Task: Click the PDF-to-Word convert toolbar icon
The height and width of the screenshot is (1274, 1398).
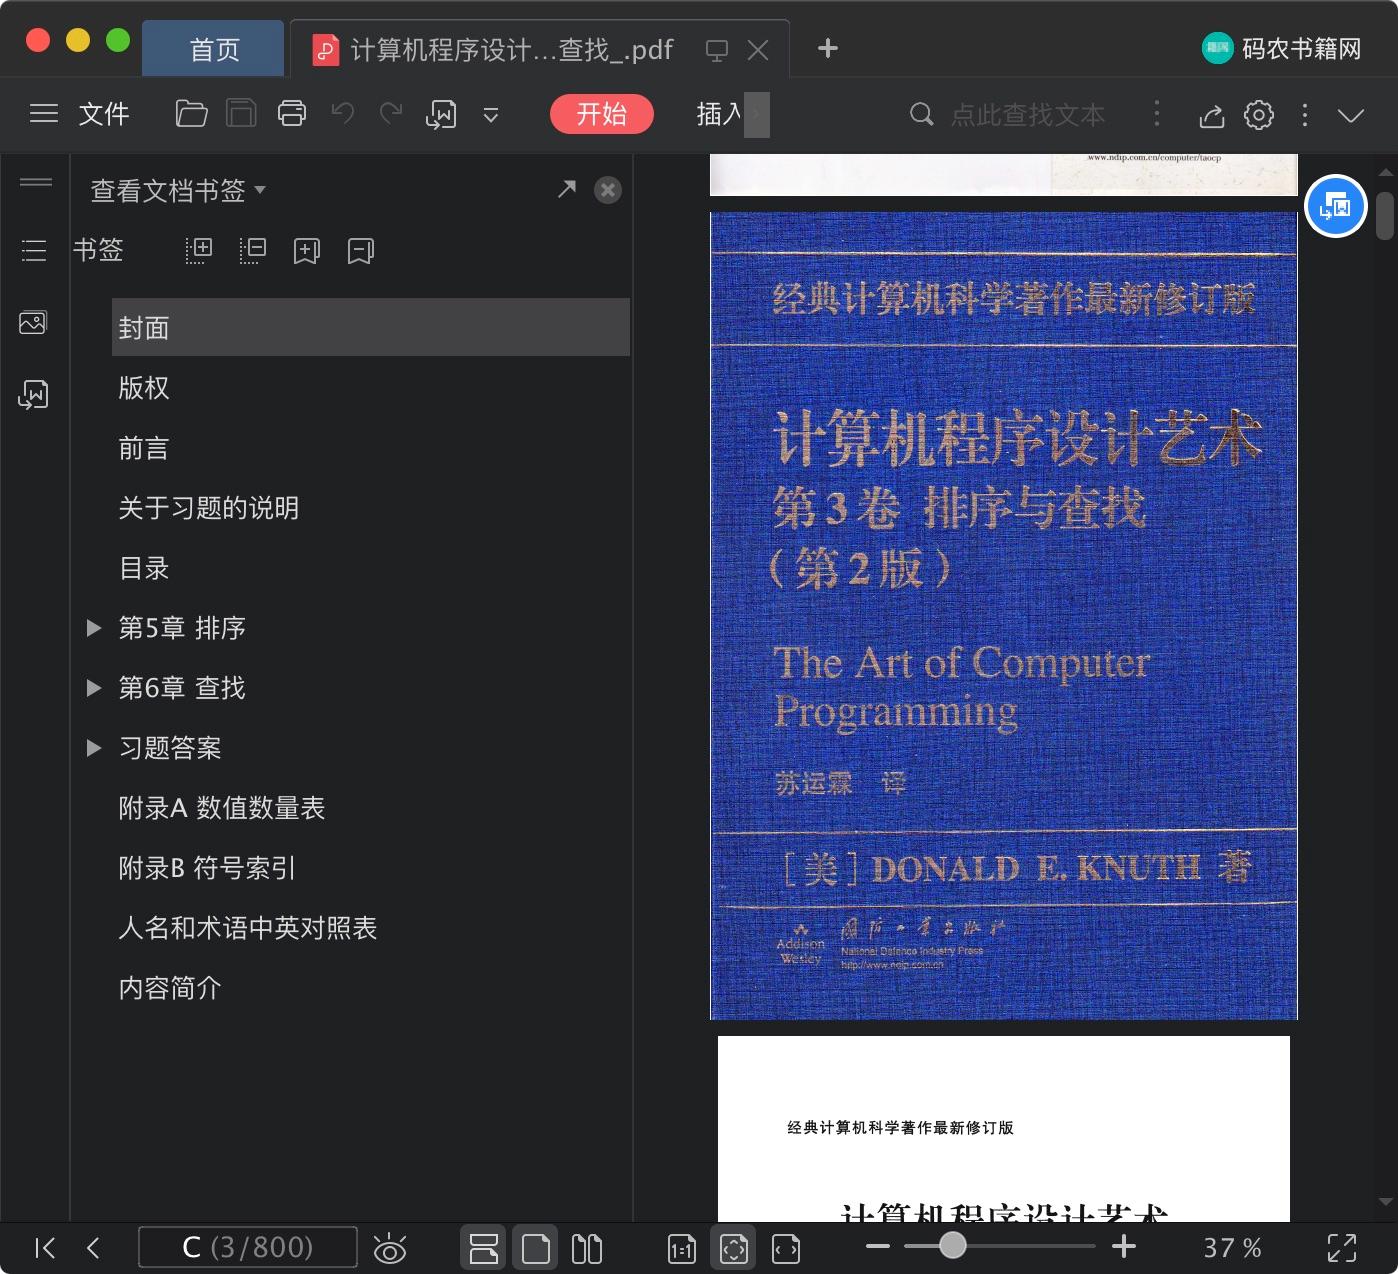Action: [441, 115]
